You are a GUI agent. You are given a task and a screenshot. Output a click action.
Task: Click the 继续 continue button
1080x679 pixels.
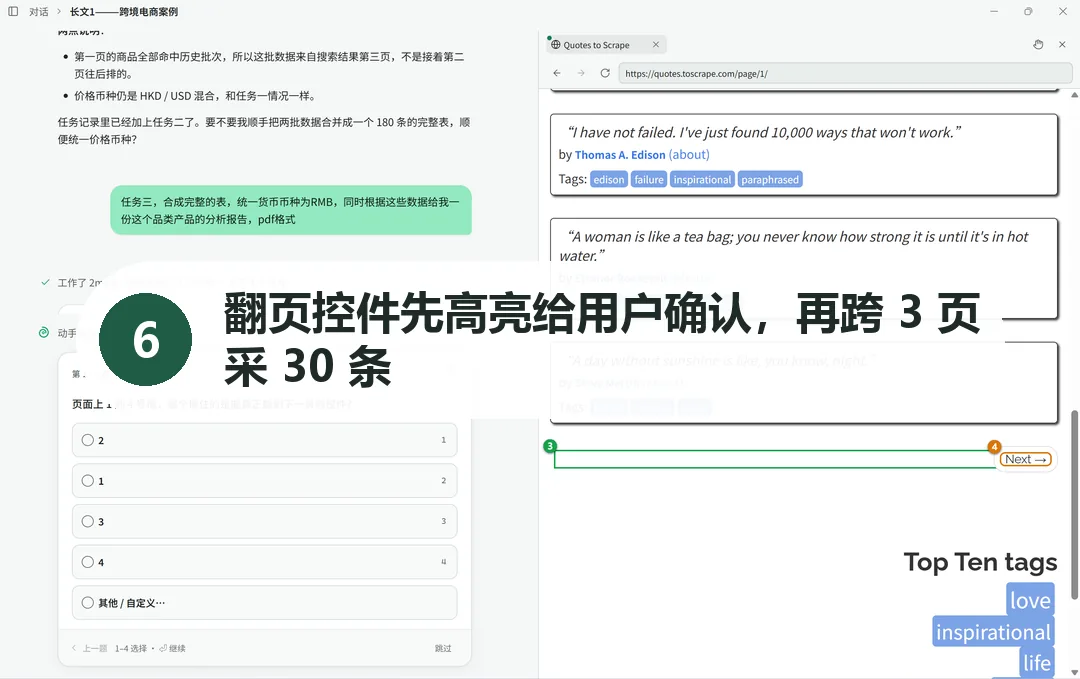(x=172, y=648)
